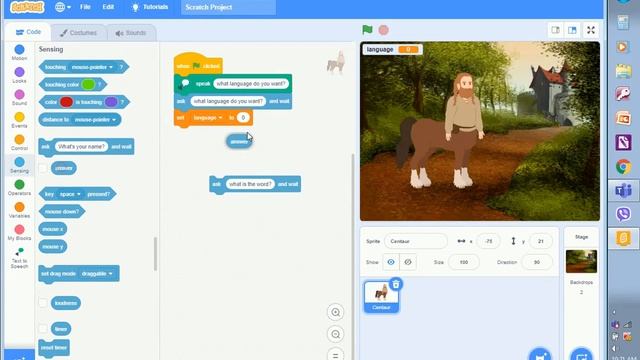This screenshot has width=640, height=360.
Task: Select the Variables block category
Action: pos(19,210)
